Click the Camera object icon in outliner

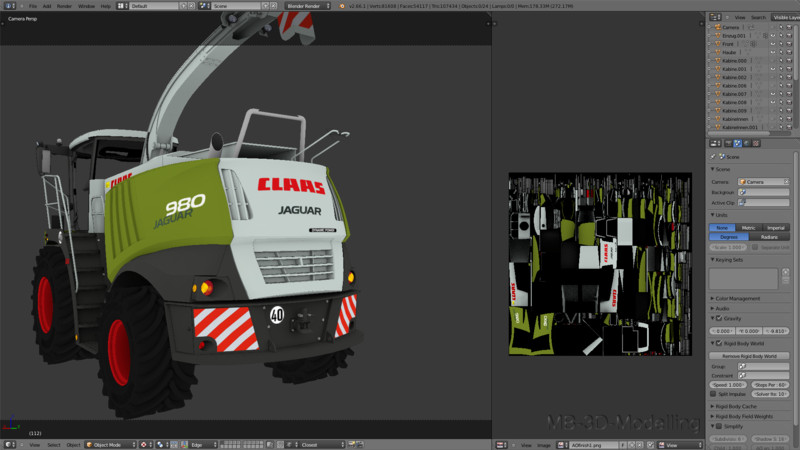(x=717, y=27)
